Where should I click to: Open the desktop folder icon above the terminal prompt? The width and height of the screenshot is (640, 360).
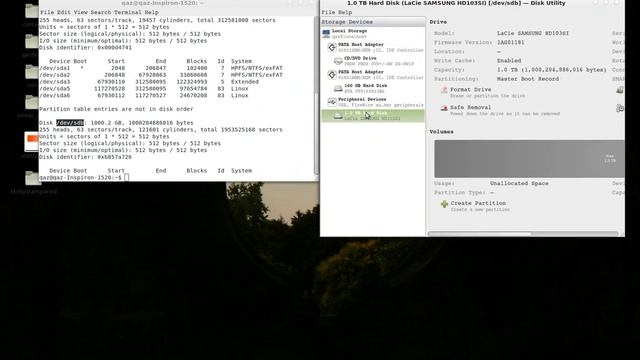coord(31,178)
